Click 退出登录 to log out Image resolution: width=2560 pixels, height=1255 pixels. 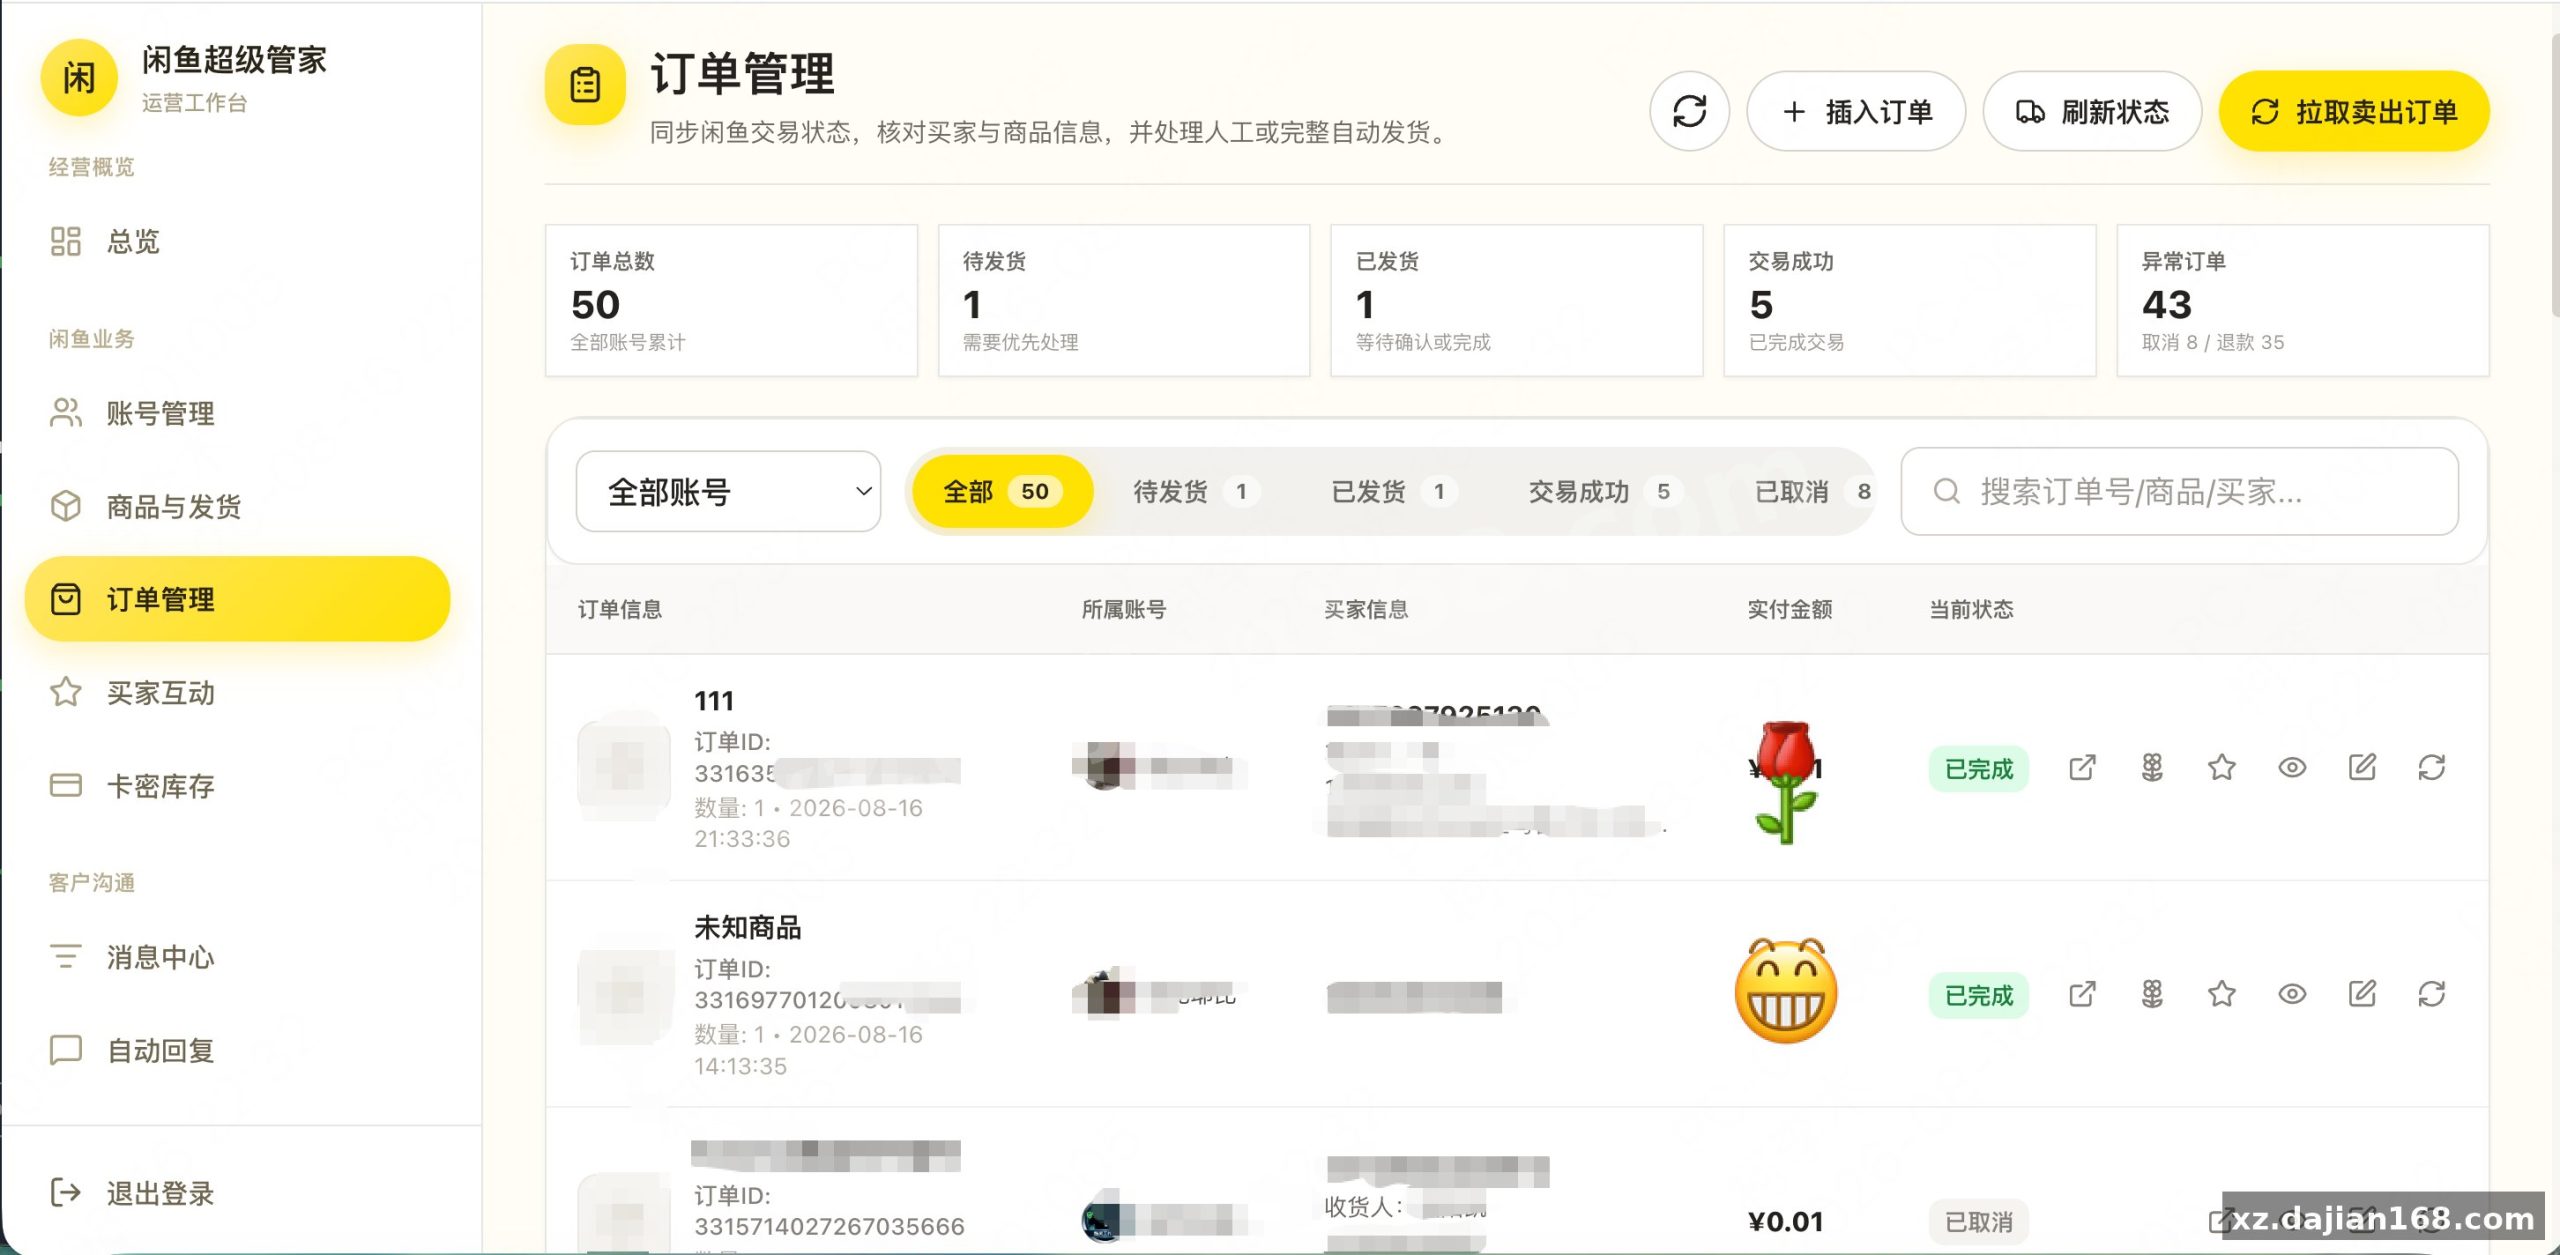(237, 1193)
